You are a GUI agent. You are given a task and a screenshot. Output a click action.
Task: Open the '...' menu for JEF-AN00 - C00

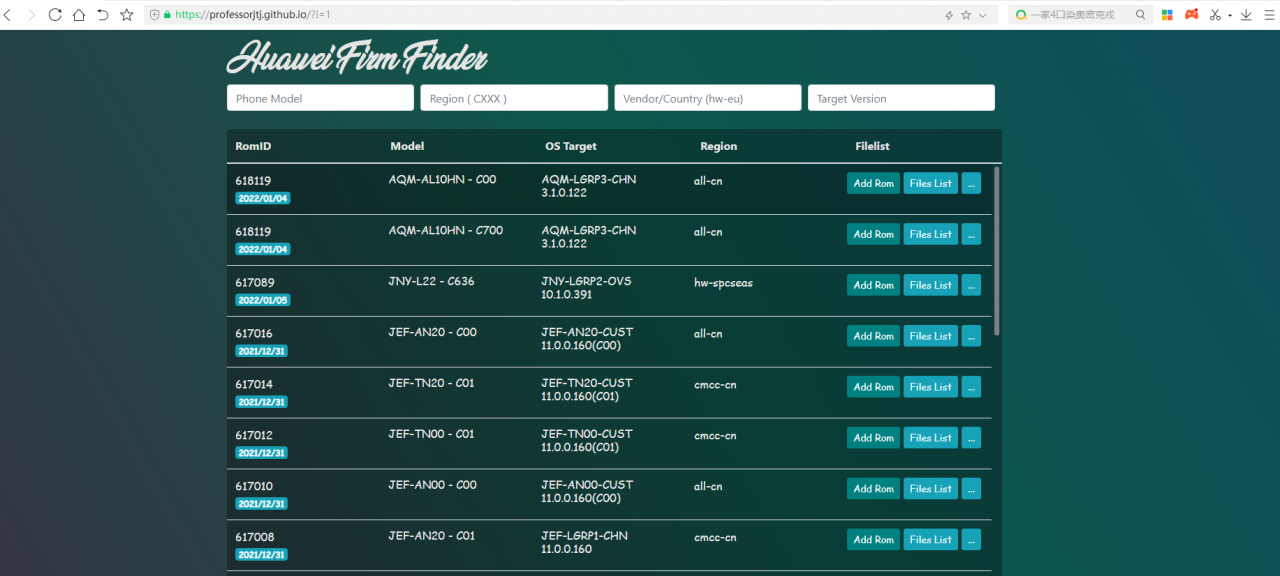[971, 489]
